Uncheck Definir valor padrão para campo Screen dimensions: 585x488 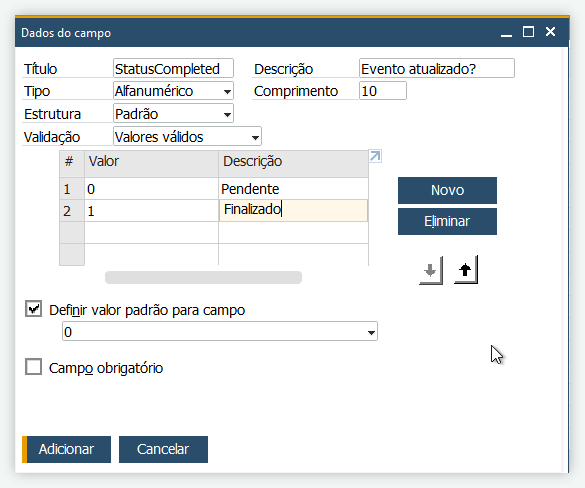(x=33, y=309)
